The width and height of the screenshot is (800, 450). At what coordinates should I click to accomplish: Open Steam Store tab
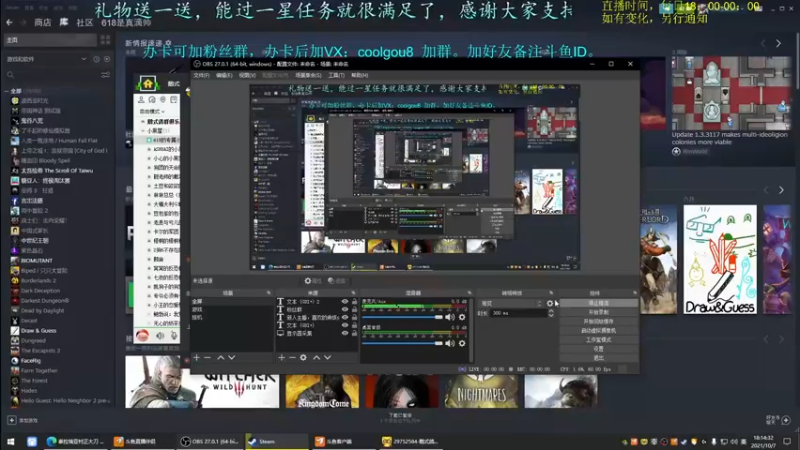pyautogui.click(x=42, y=22)
